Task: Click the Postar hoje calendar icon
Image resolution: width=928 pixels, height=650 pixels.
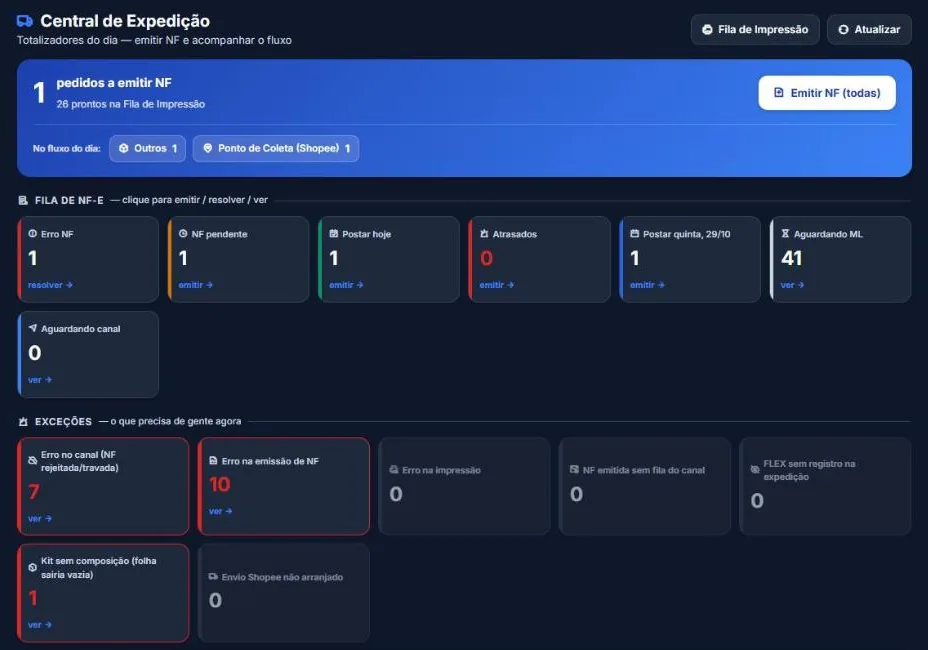Action: pyautogui.click(x=334, y=234)
